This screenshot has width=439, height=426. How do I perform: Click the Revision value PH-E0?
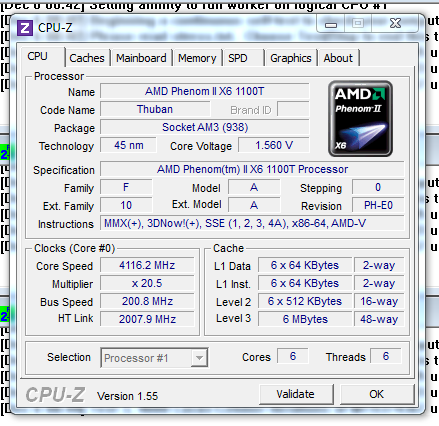378,205
